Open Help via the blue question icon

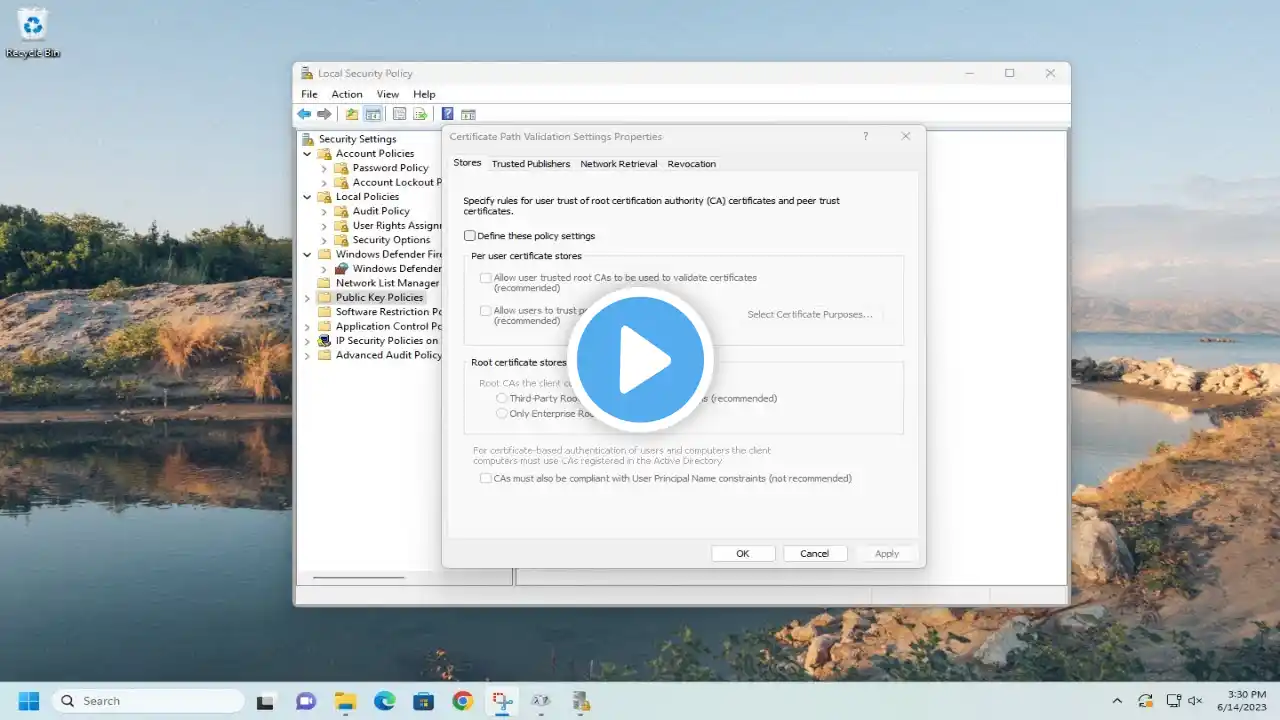click(x=447, y=114)
